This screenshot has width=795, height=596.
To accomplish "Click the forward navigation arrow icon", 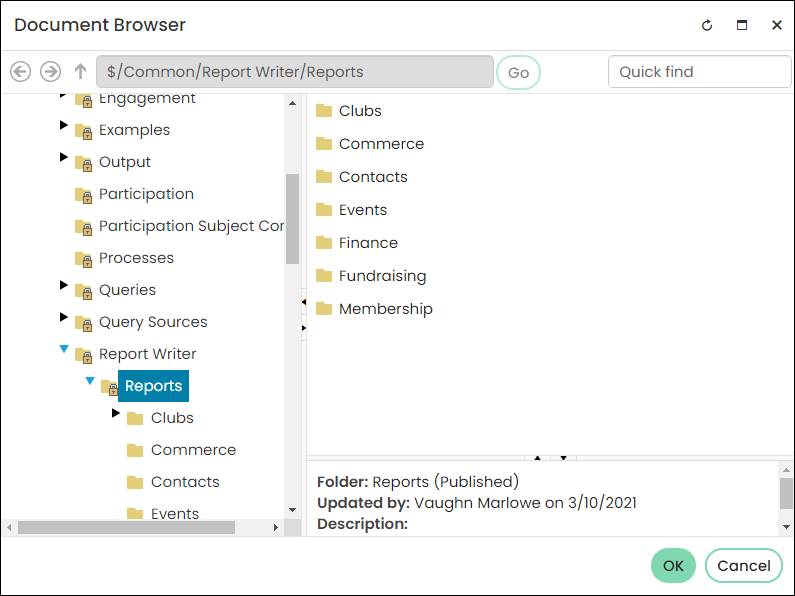I will (x=50, y=71).
